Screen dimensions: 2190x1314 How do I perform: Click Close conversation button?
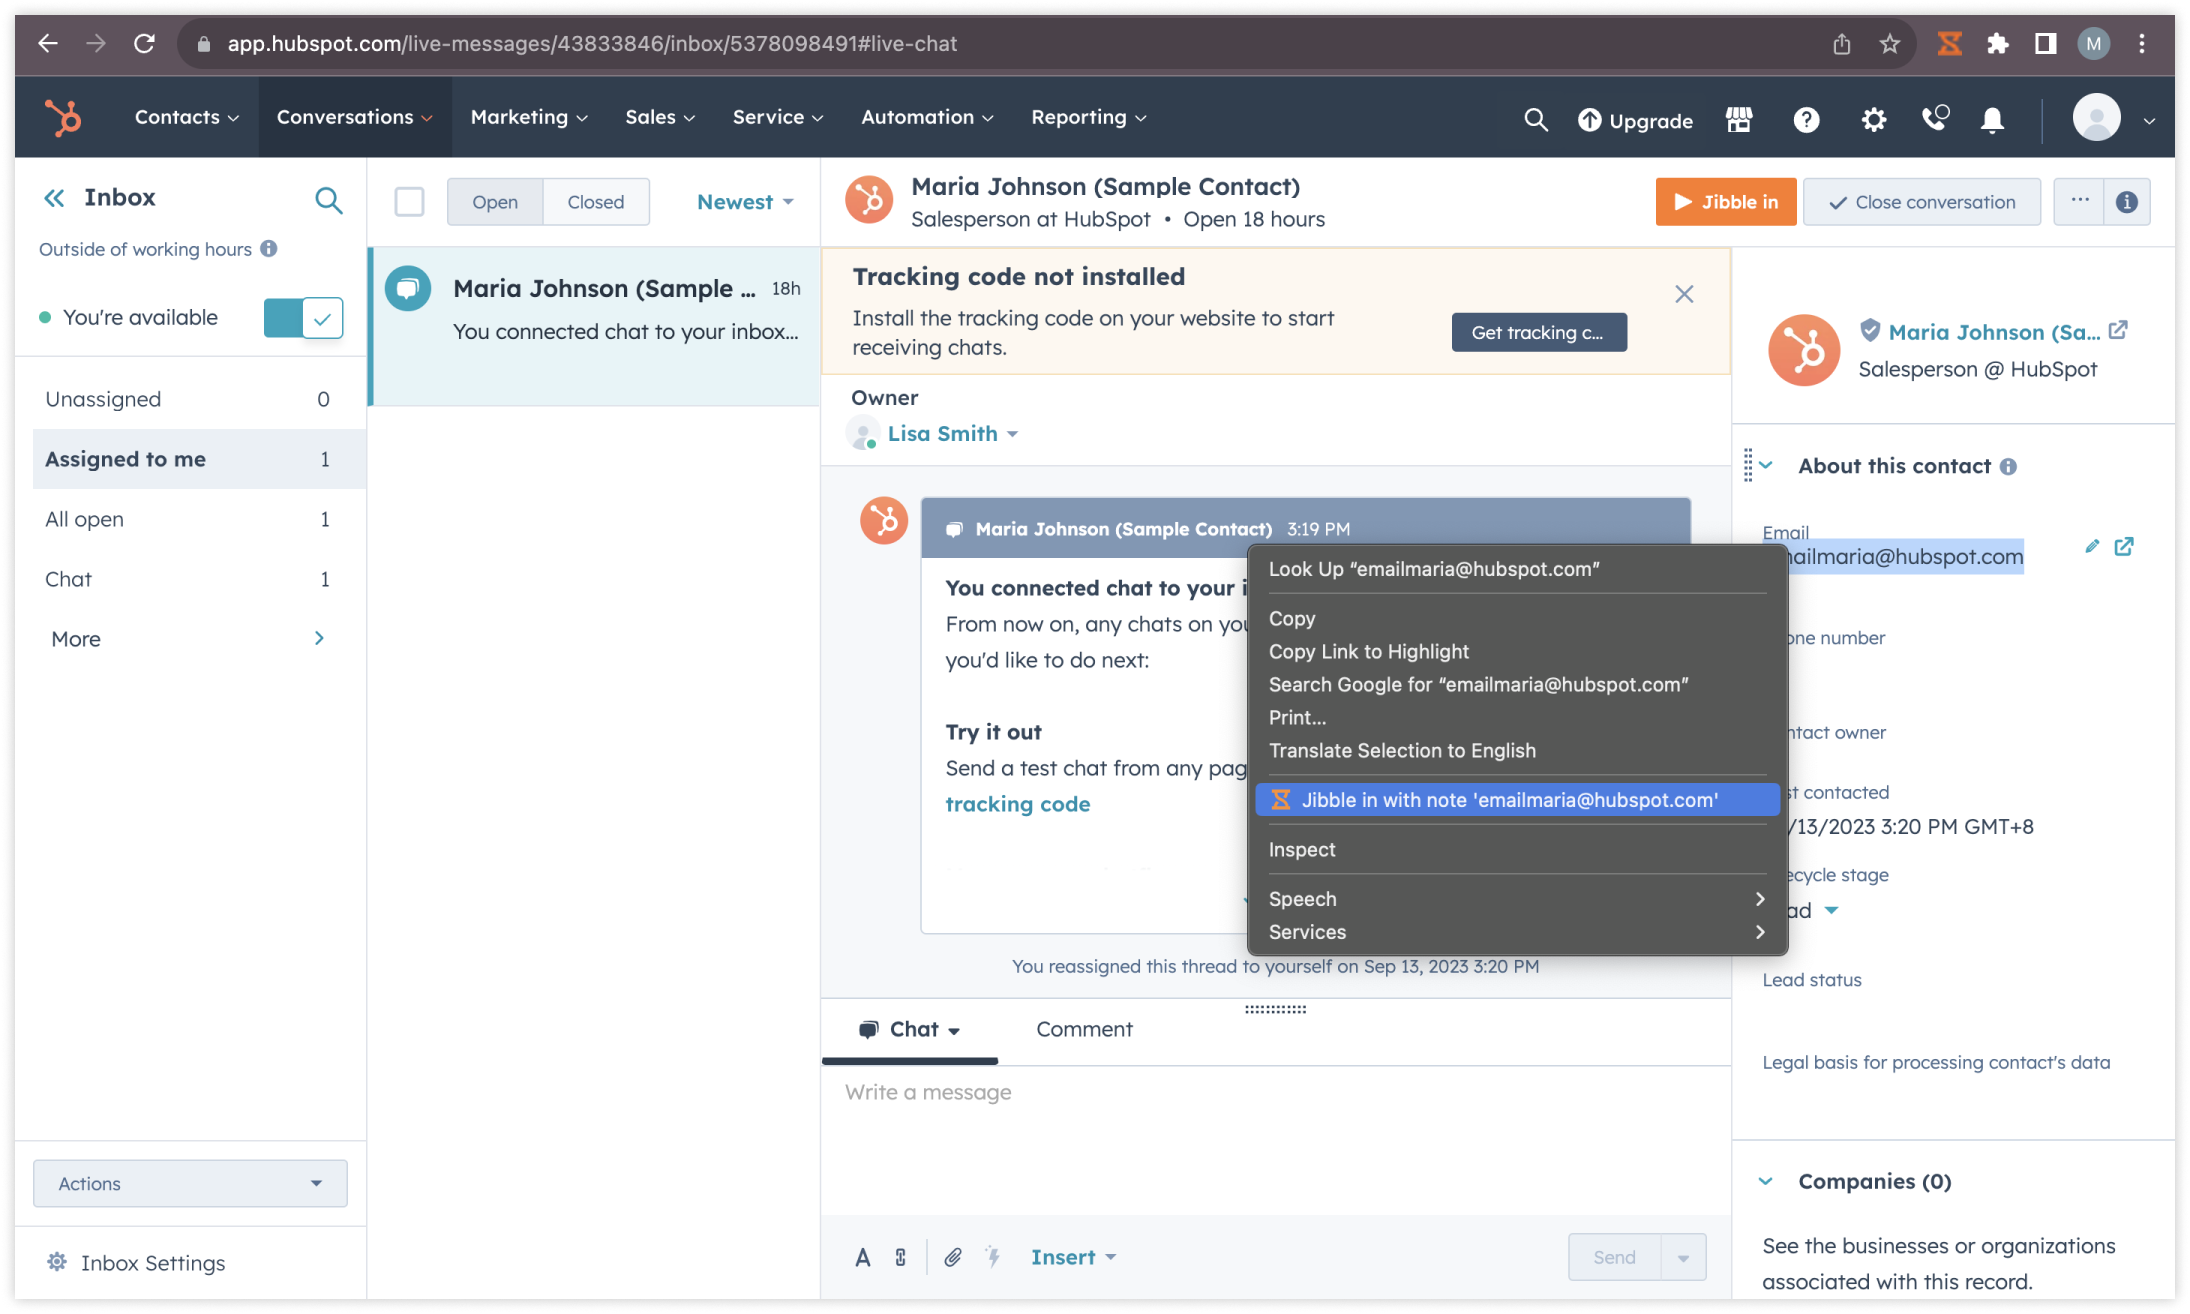pos(1922,202)
